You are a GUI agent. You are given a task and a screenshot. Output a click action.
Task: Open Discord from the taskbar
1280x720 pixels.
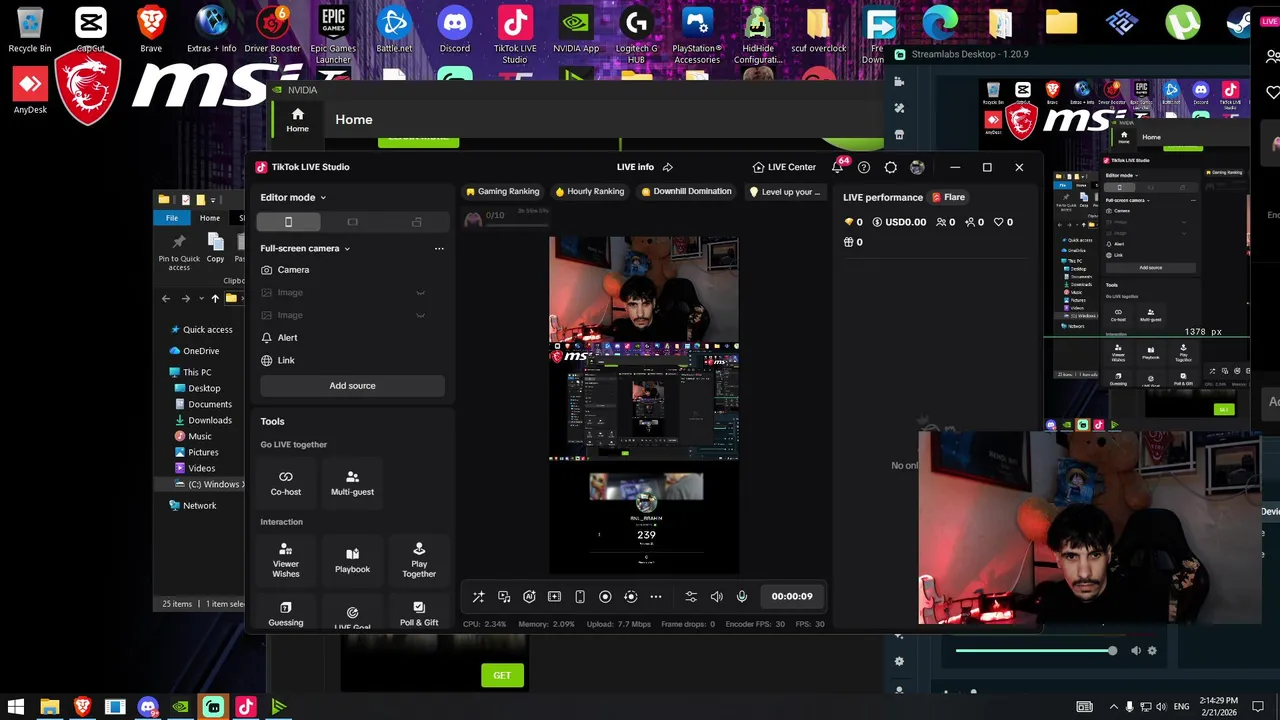[x=148, y=707]
